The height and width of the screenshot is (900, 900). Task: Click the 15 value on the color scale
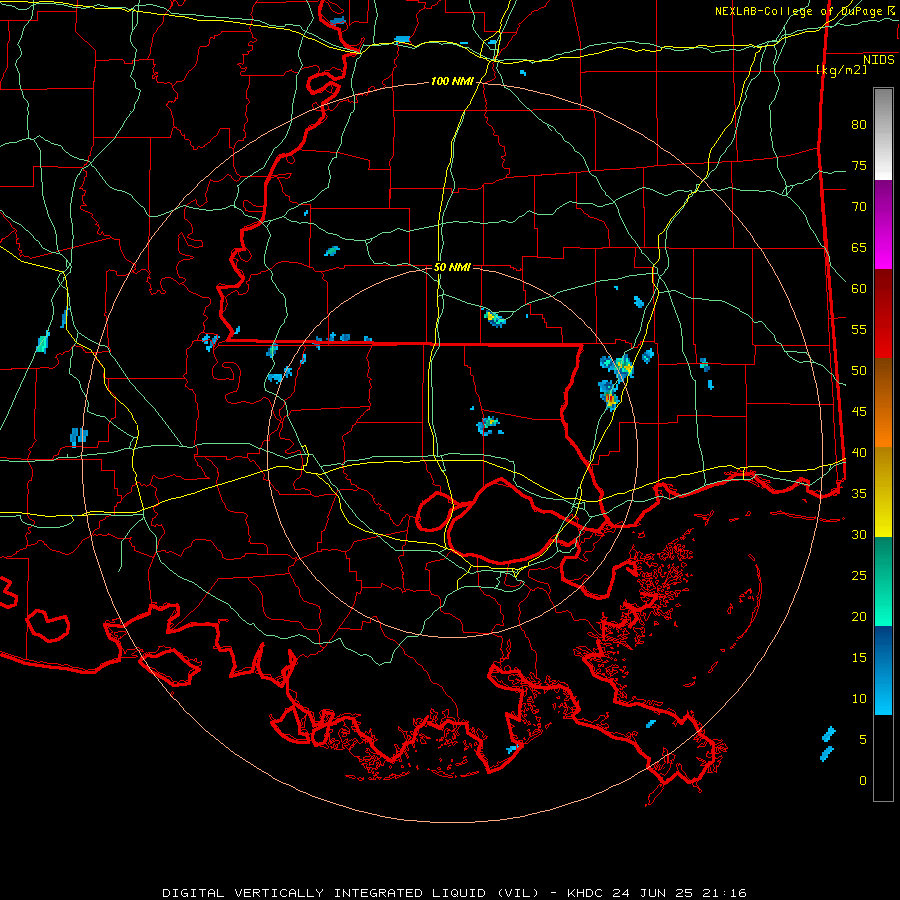point(859,658)
